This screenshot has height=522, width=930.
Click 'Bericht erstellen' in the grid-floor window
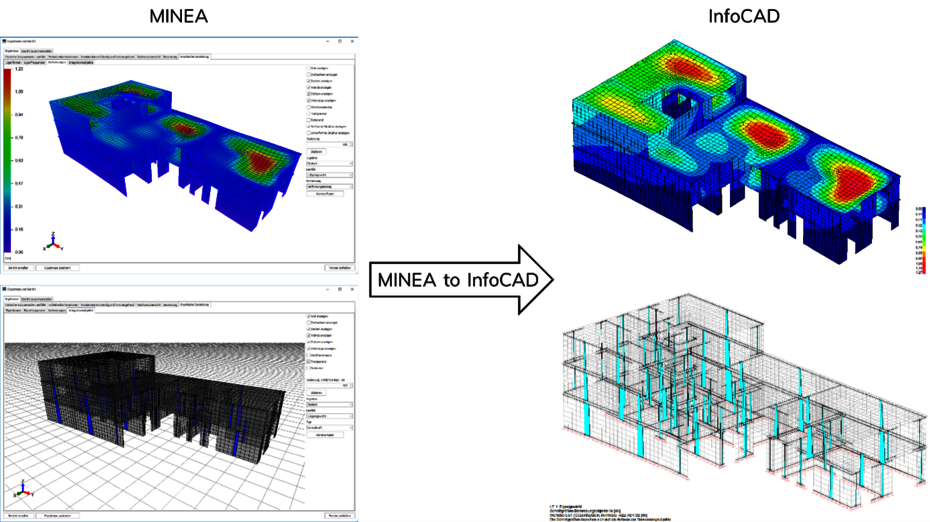coord(18,515)
